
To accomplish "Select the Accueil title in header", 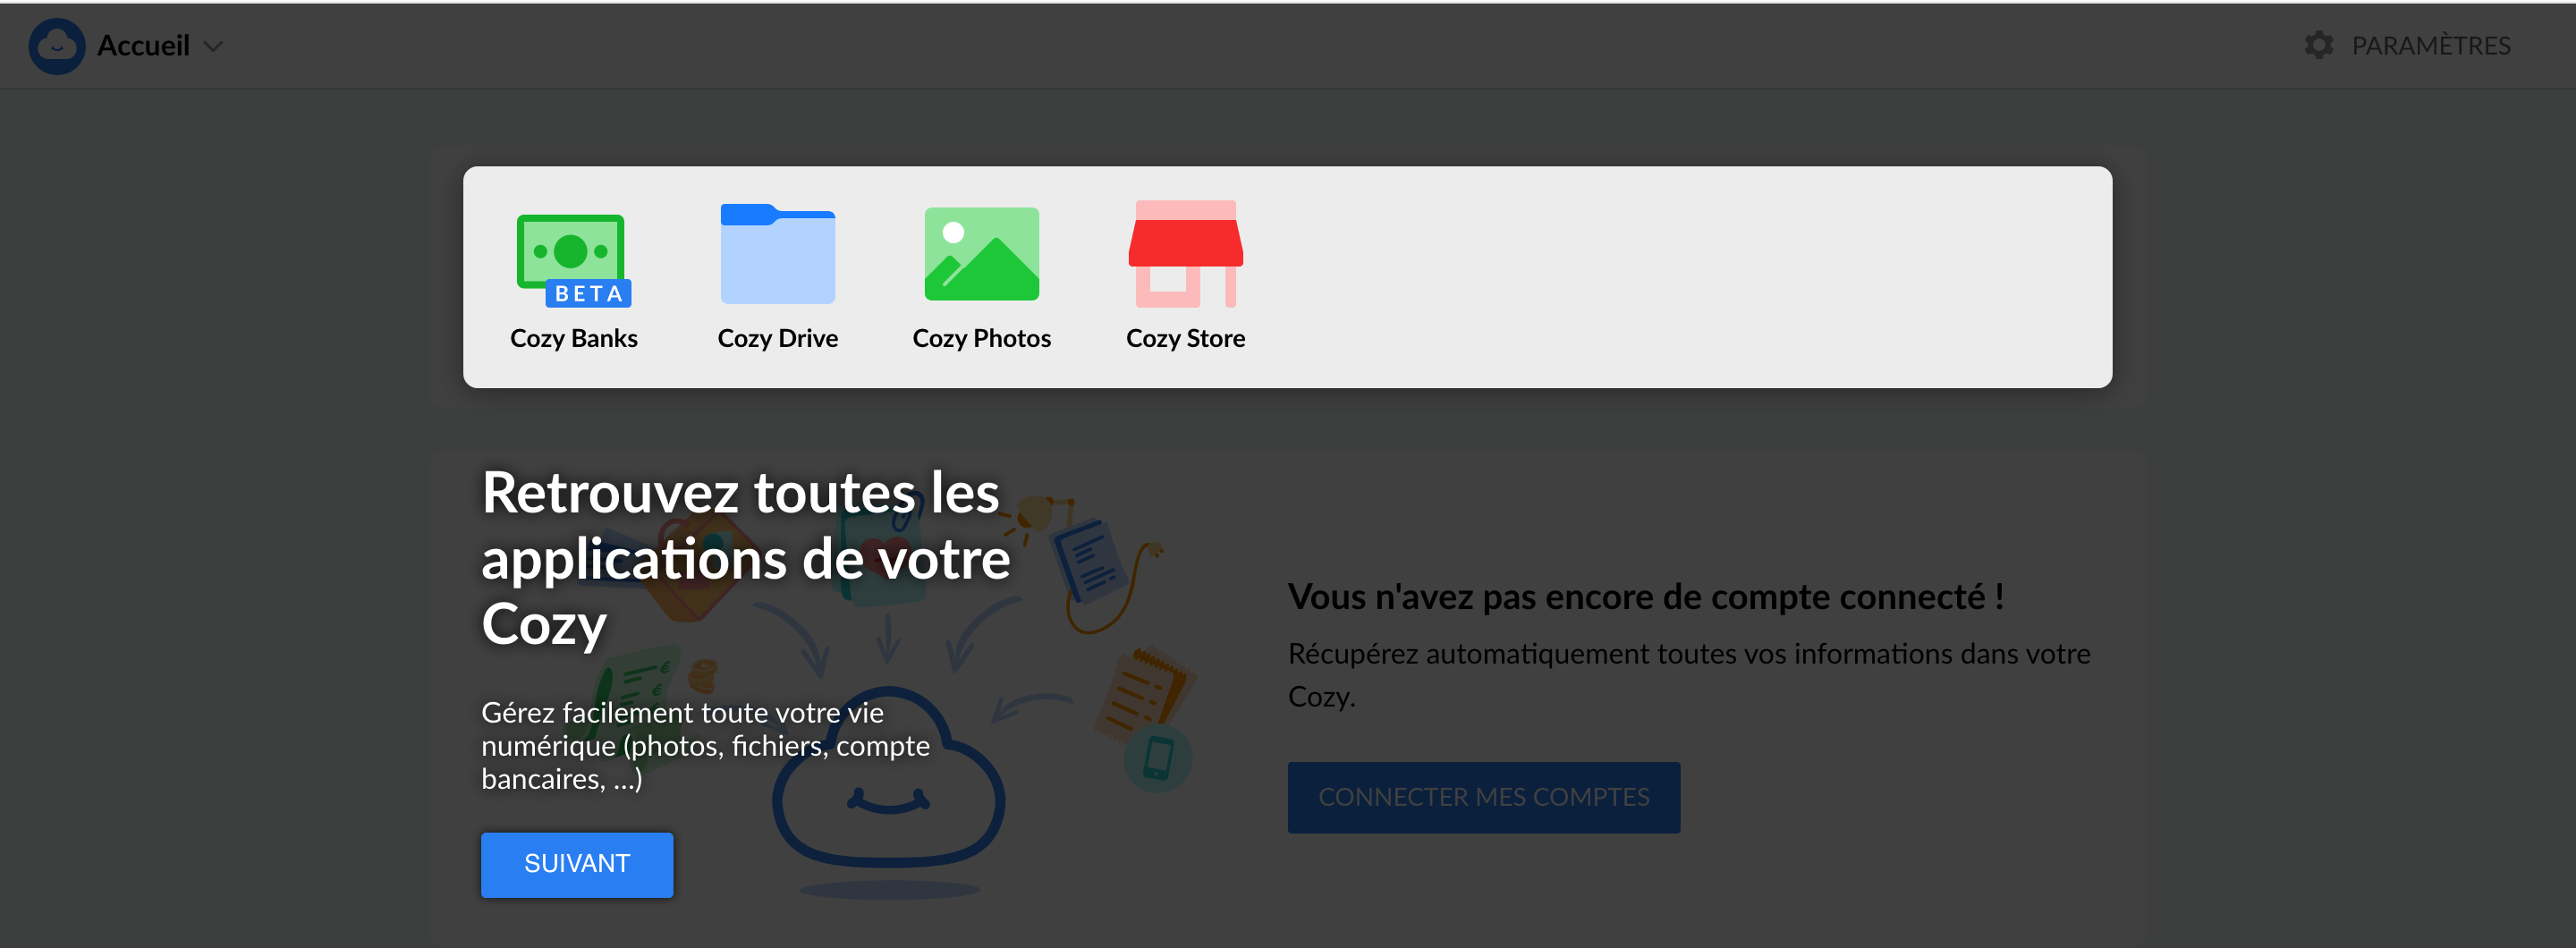I will point(143,46).
